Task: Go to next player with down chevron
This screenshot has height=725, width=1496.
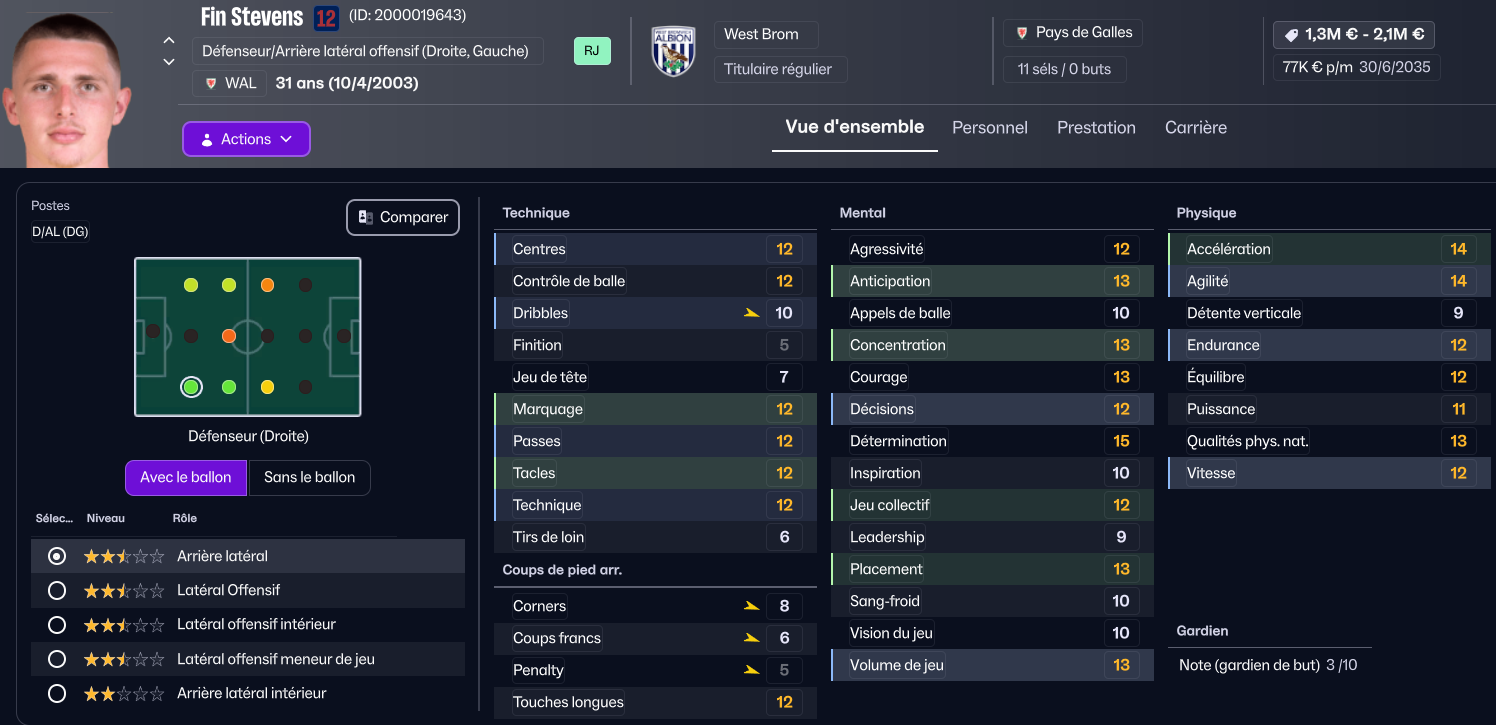Action: [x=169, y=62]
